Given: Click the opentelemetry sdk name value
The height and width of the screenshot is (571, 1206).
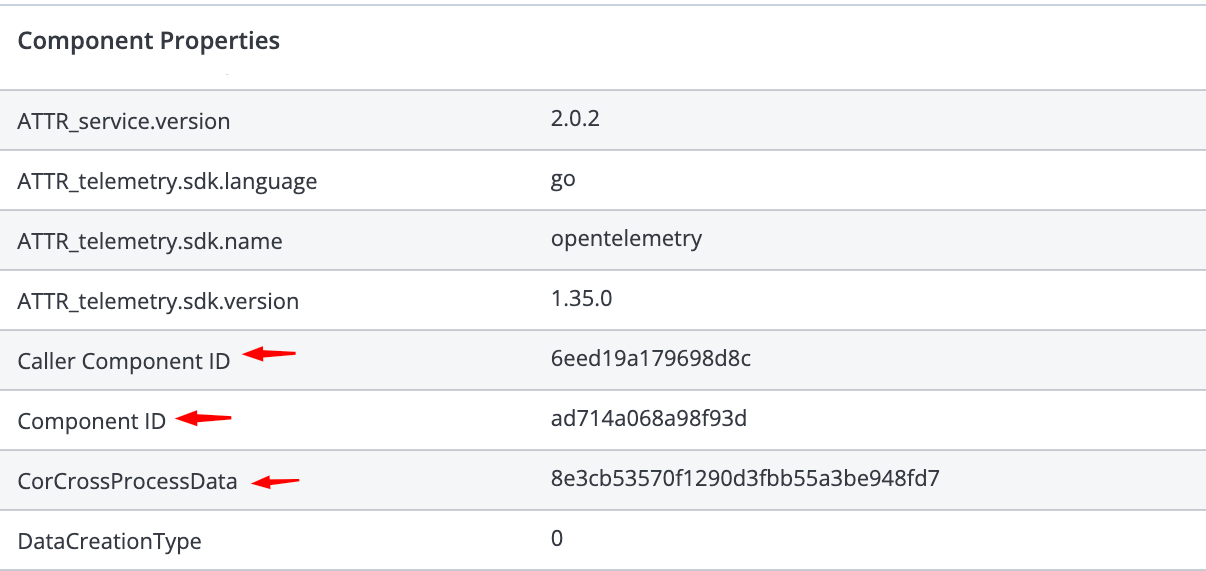Looking at the screenshot, I should [626, 239].
